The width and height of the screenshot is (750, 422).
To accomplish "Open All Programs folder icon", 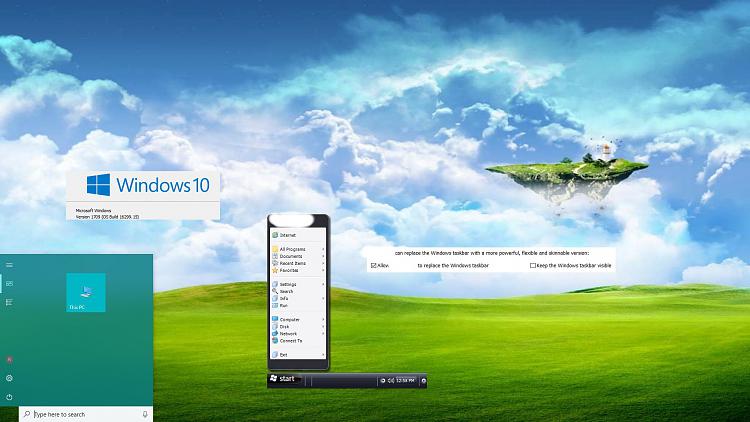I will (x=275, y=249).
